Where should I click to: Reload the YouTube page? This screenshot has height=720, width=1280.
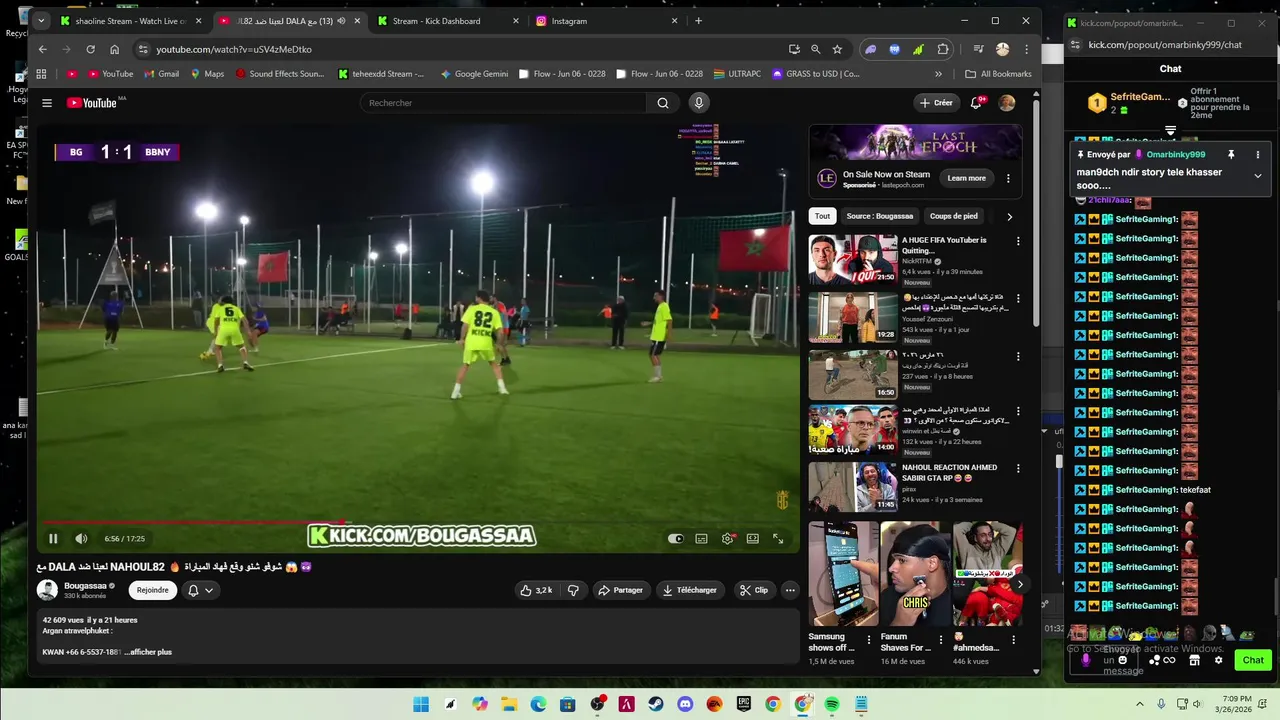coord(90,49)
